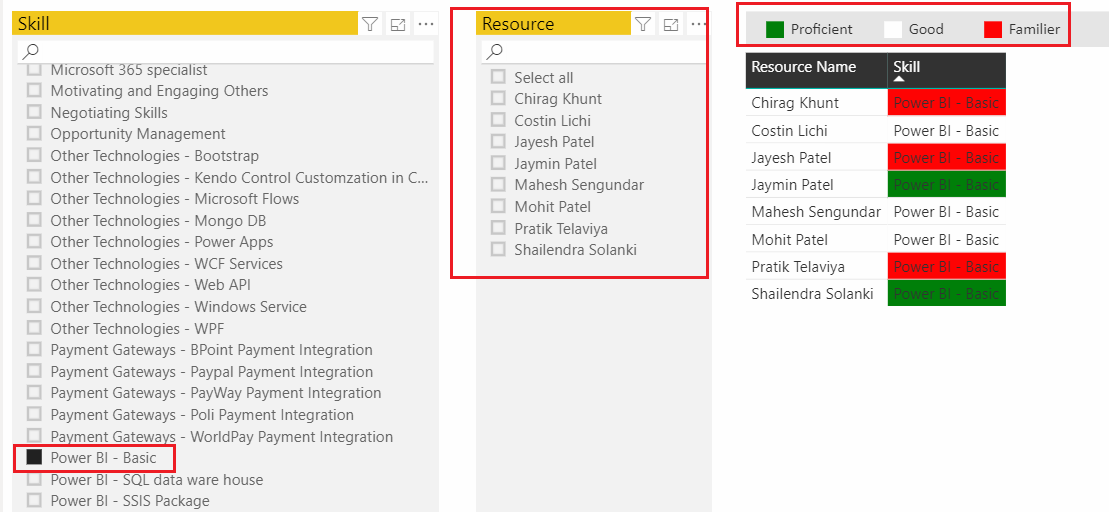Click the Skill slicer search magnifier icon
The height and width of the screenshot is (512, 1109).
tap(31, 51)
